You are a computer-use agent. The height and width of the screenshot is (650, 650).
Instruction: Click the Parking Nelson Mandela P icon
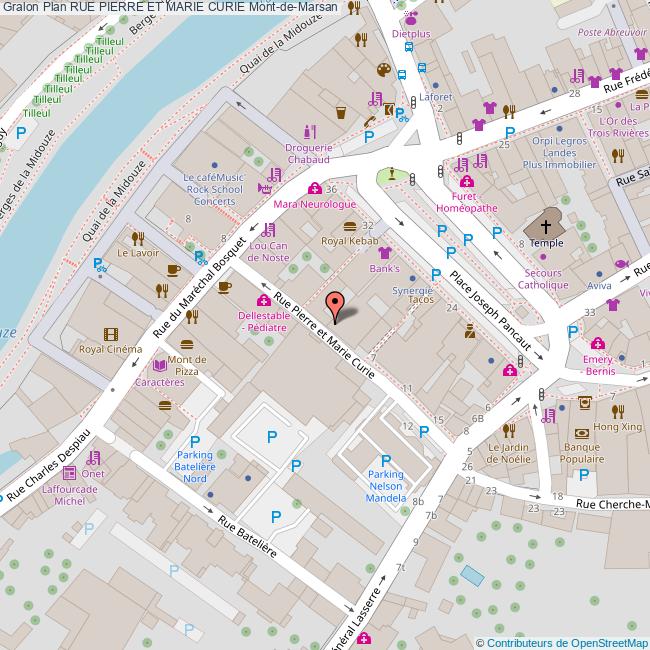tap(386, 461)
